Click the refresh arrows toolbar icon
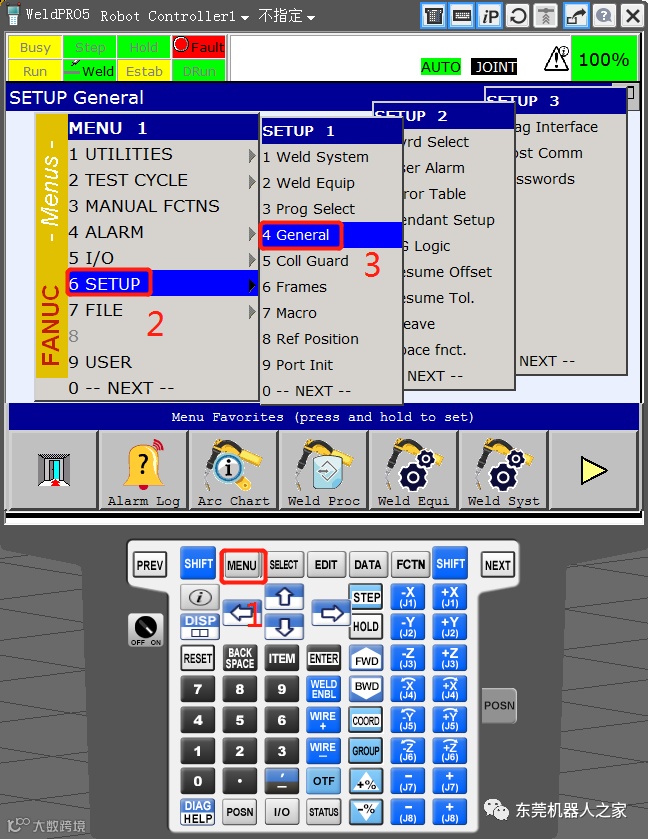Image resolution: width=648 pixels, height=839 pixels. pyautogui.click(x=517, y=16)
